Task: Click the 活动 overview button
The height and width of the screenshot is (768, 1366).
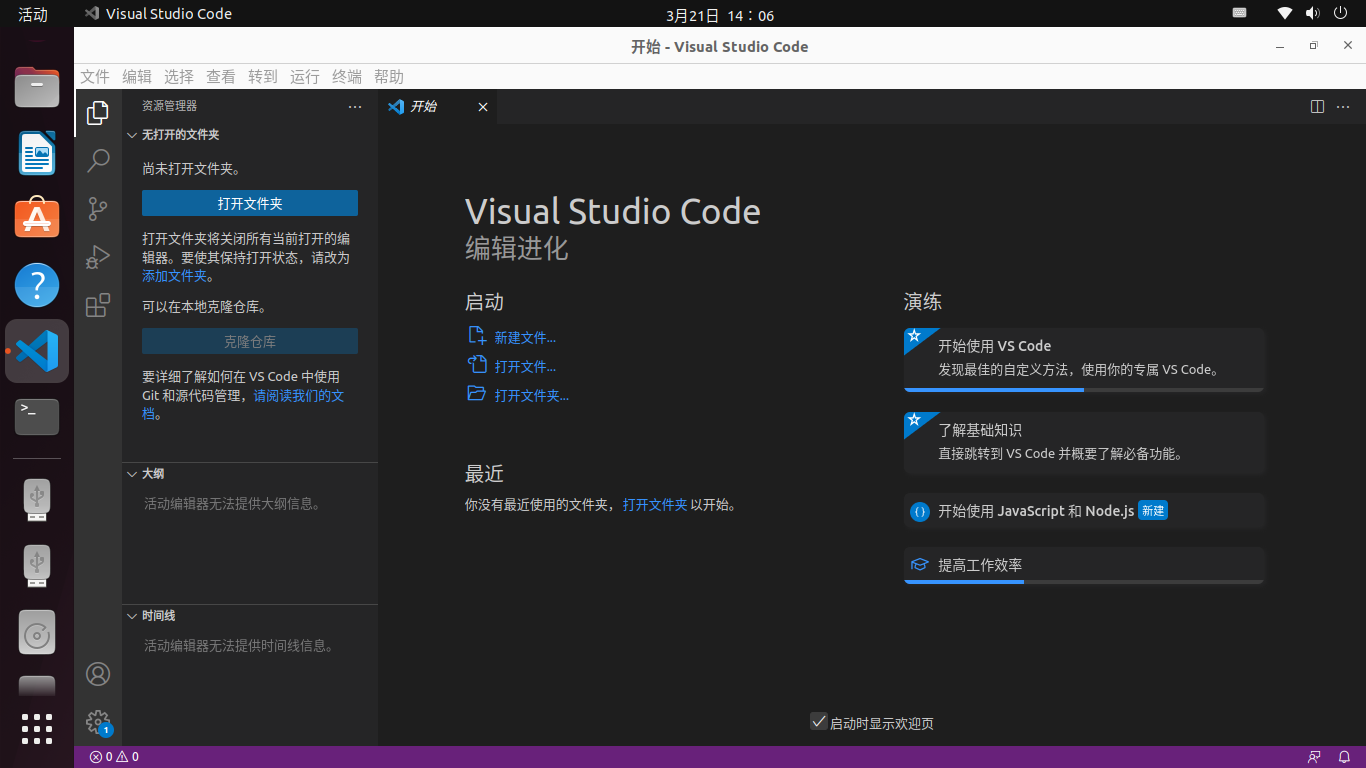Action: coord(33,14)
